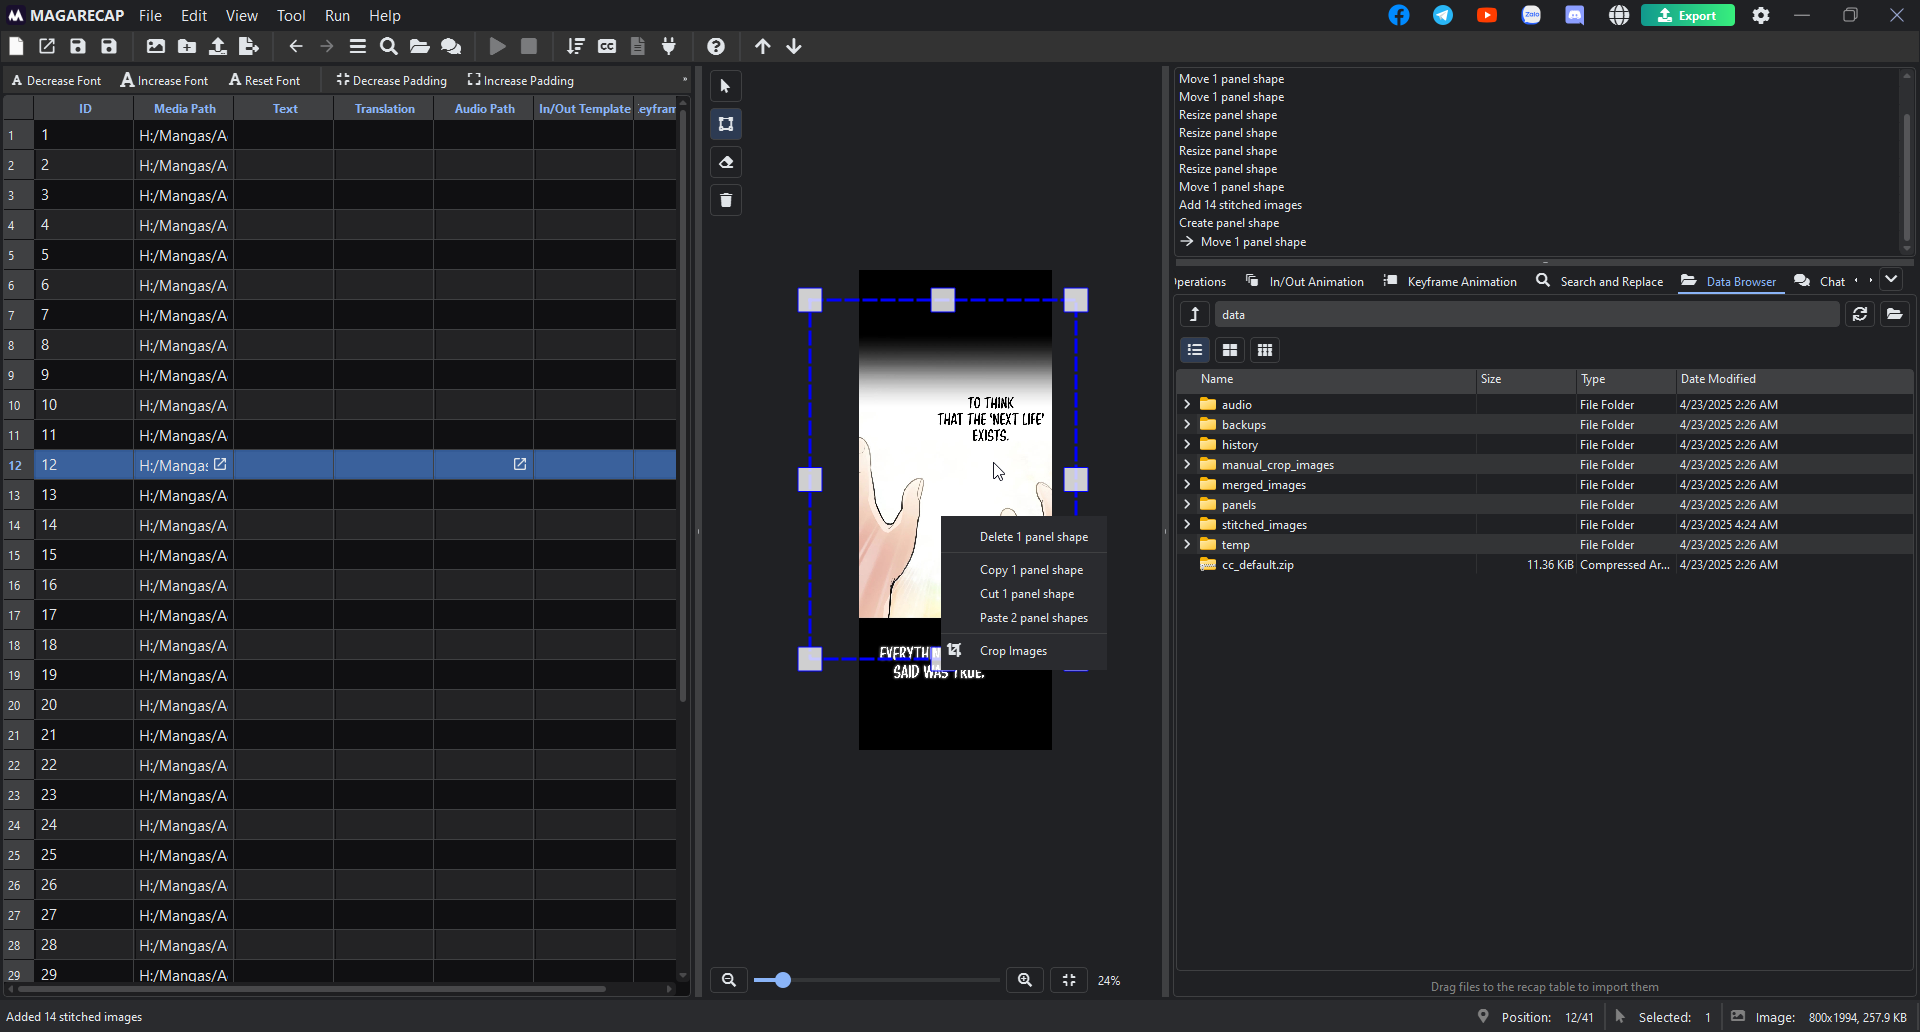Open the Tool menu
Image resolution: width=1920 pixels, height=1032 pixels.
coord(291,15)
